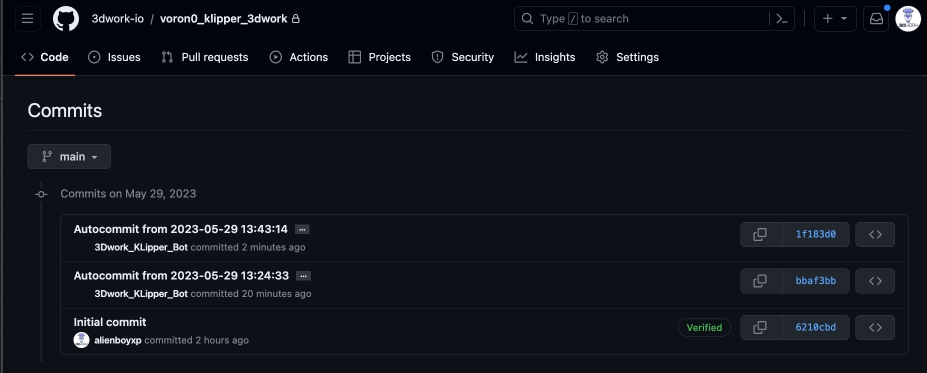Browse repository at commit 1f183d0
Screen dimensions: 927x373
(x=875, y=234)
